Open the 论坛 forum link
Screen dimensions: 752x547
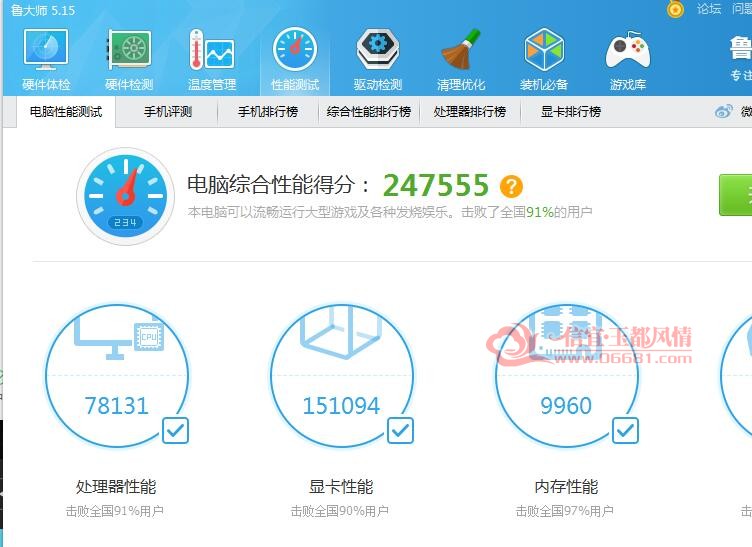pyautogui.click(x=709, y=9)
